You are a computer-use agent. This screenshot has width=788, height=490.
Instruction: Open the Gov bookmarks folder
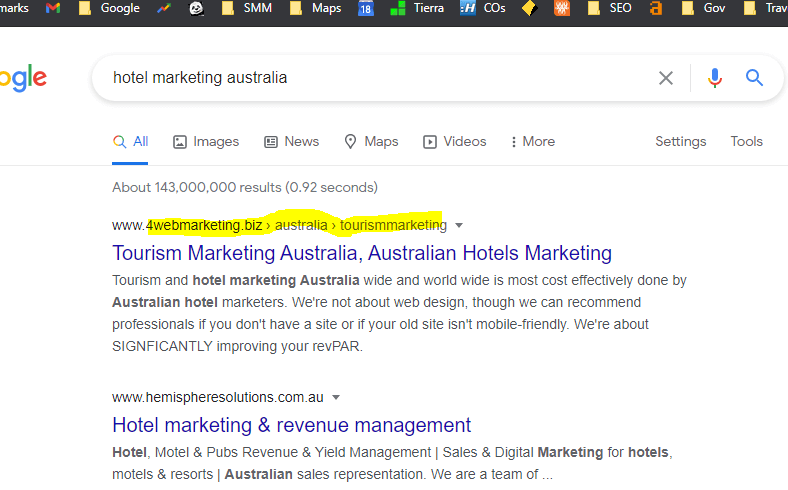703,8
